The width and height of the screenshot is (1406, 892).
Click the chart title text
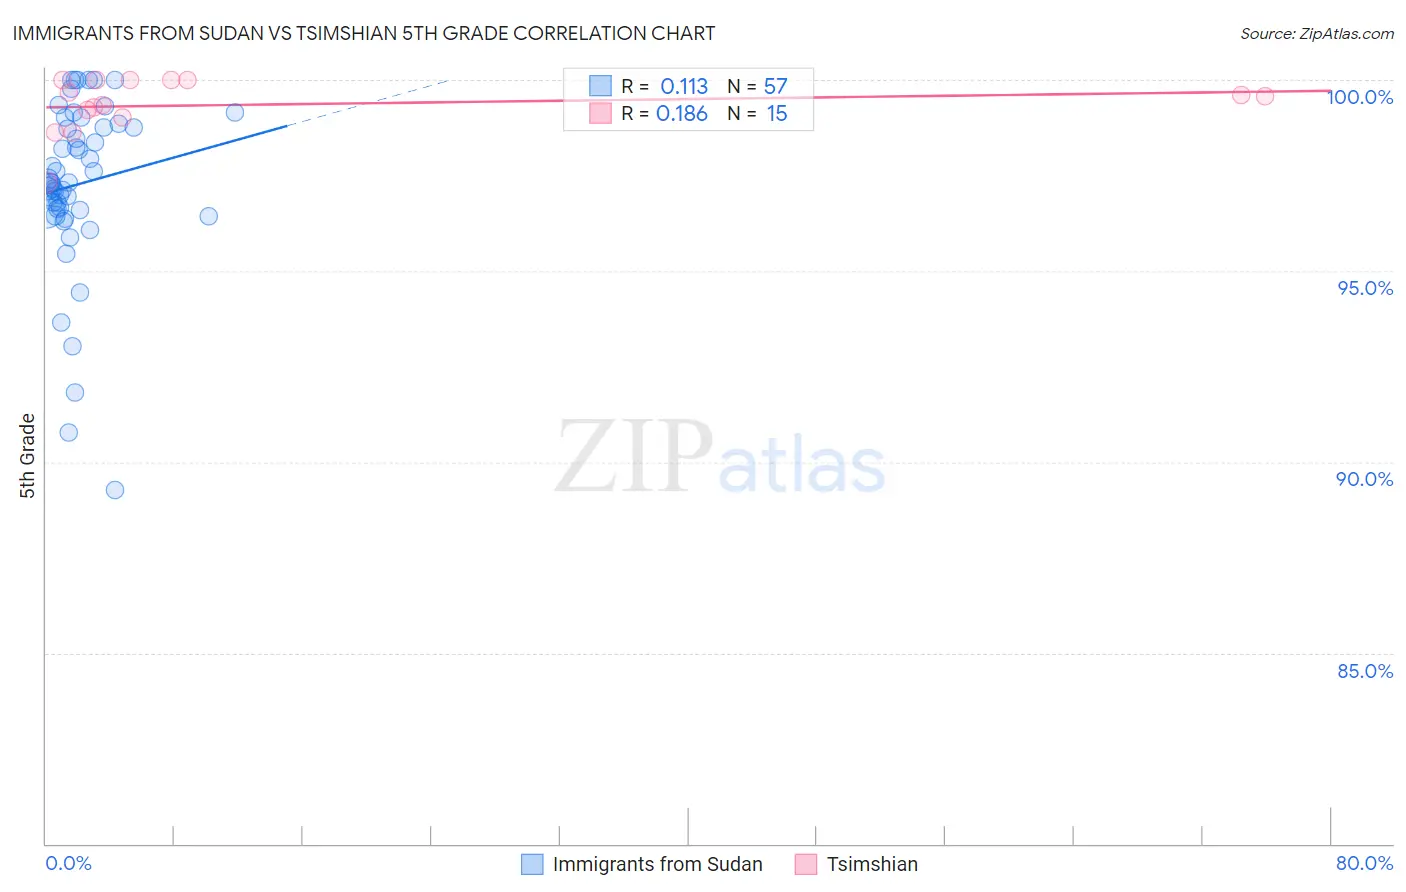(364, 33)
